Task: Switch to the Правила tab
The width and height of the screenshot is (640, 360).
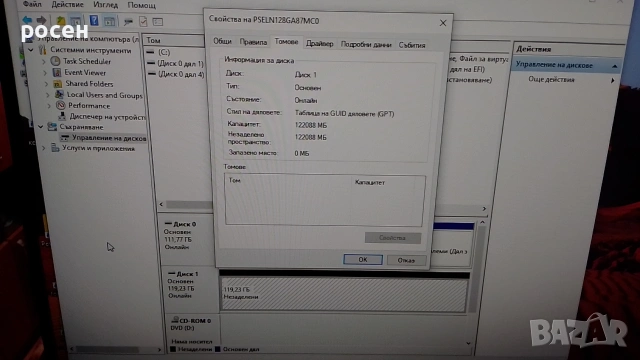Action: click(253, 42)
